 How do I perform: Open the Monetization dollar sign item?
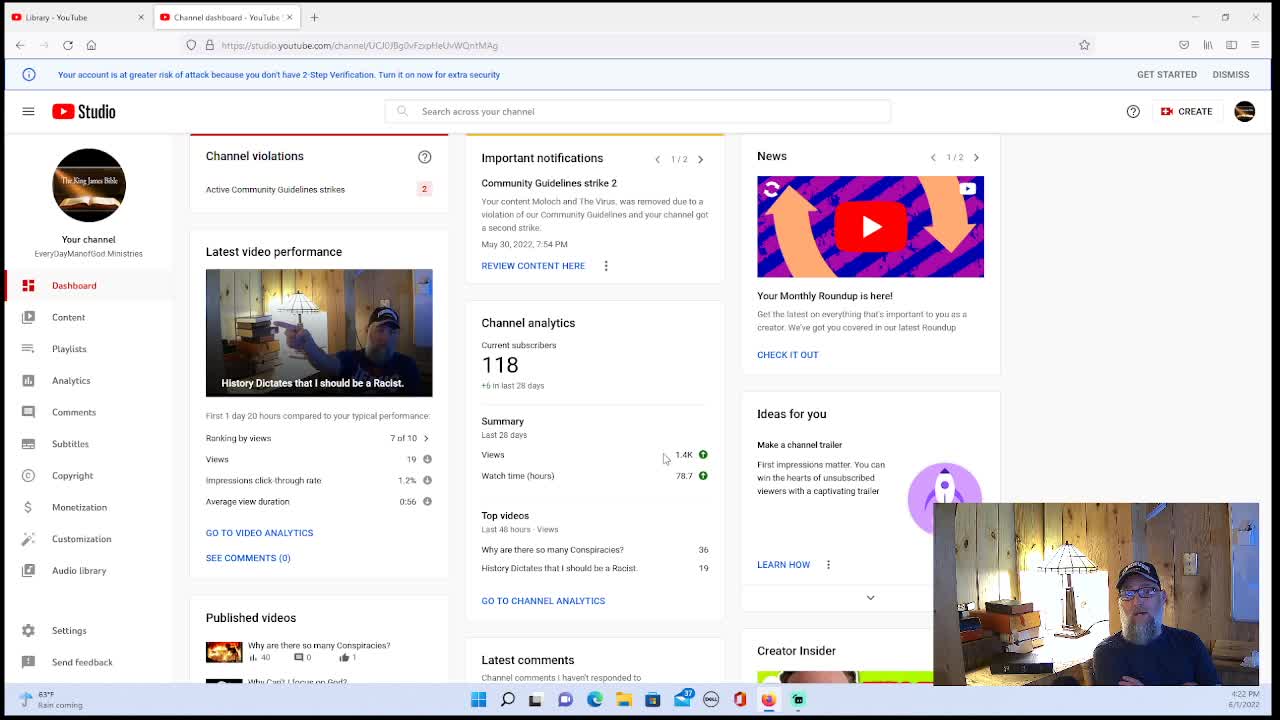79,507
